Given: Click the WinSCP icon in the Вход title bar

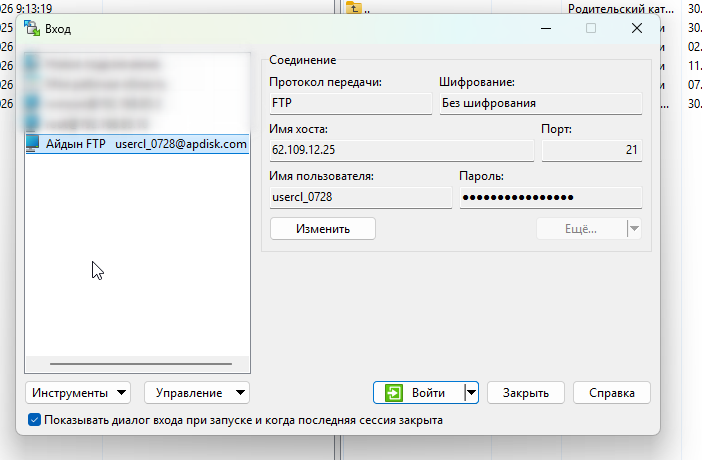Looking at the screenshot, I should (32, 28).
